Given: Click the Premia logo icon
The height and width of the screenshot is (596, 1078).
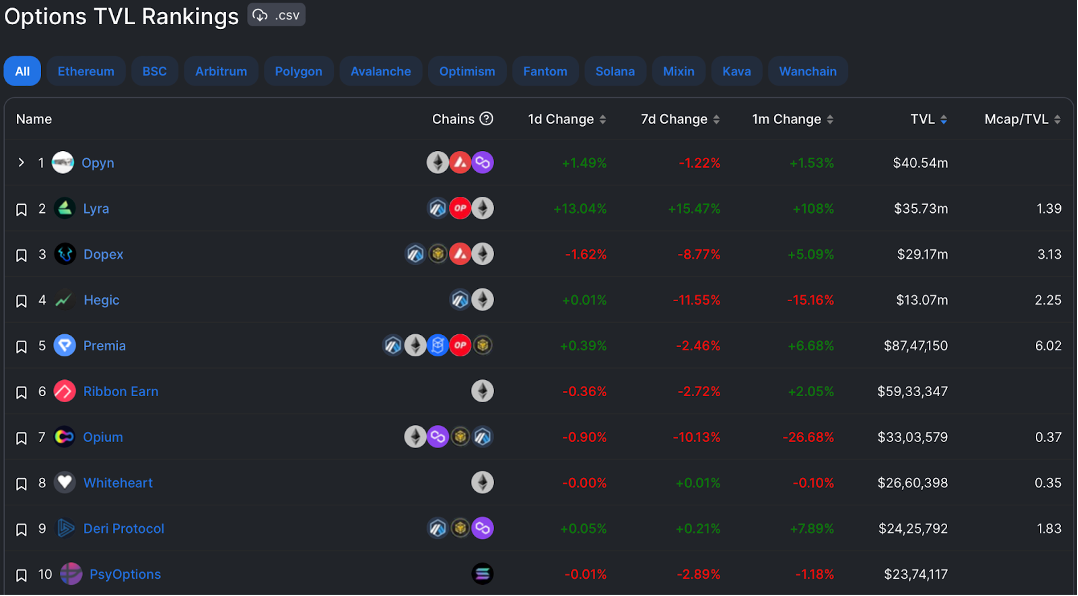Looking at the screenshot, I should [65, 345].
